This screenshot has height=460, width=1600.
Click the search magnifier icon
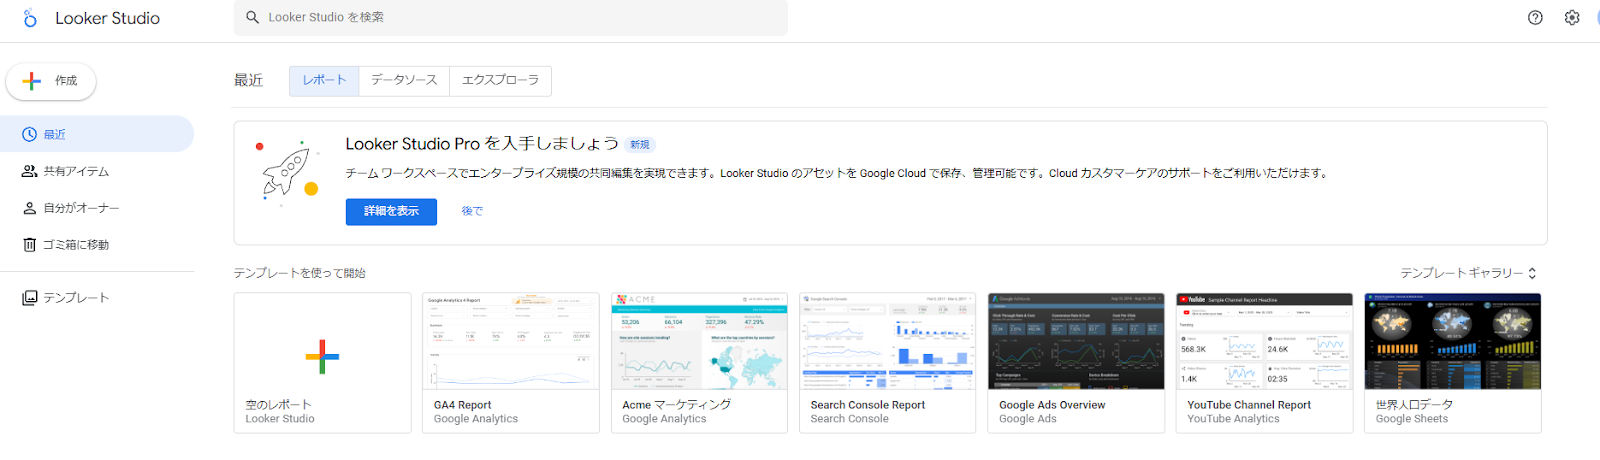[252, 17]
